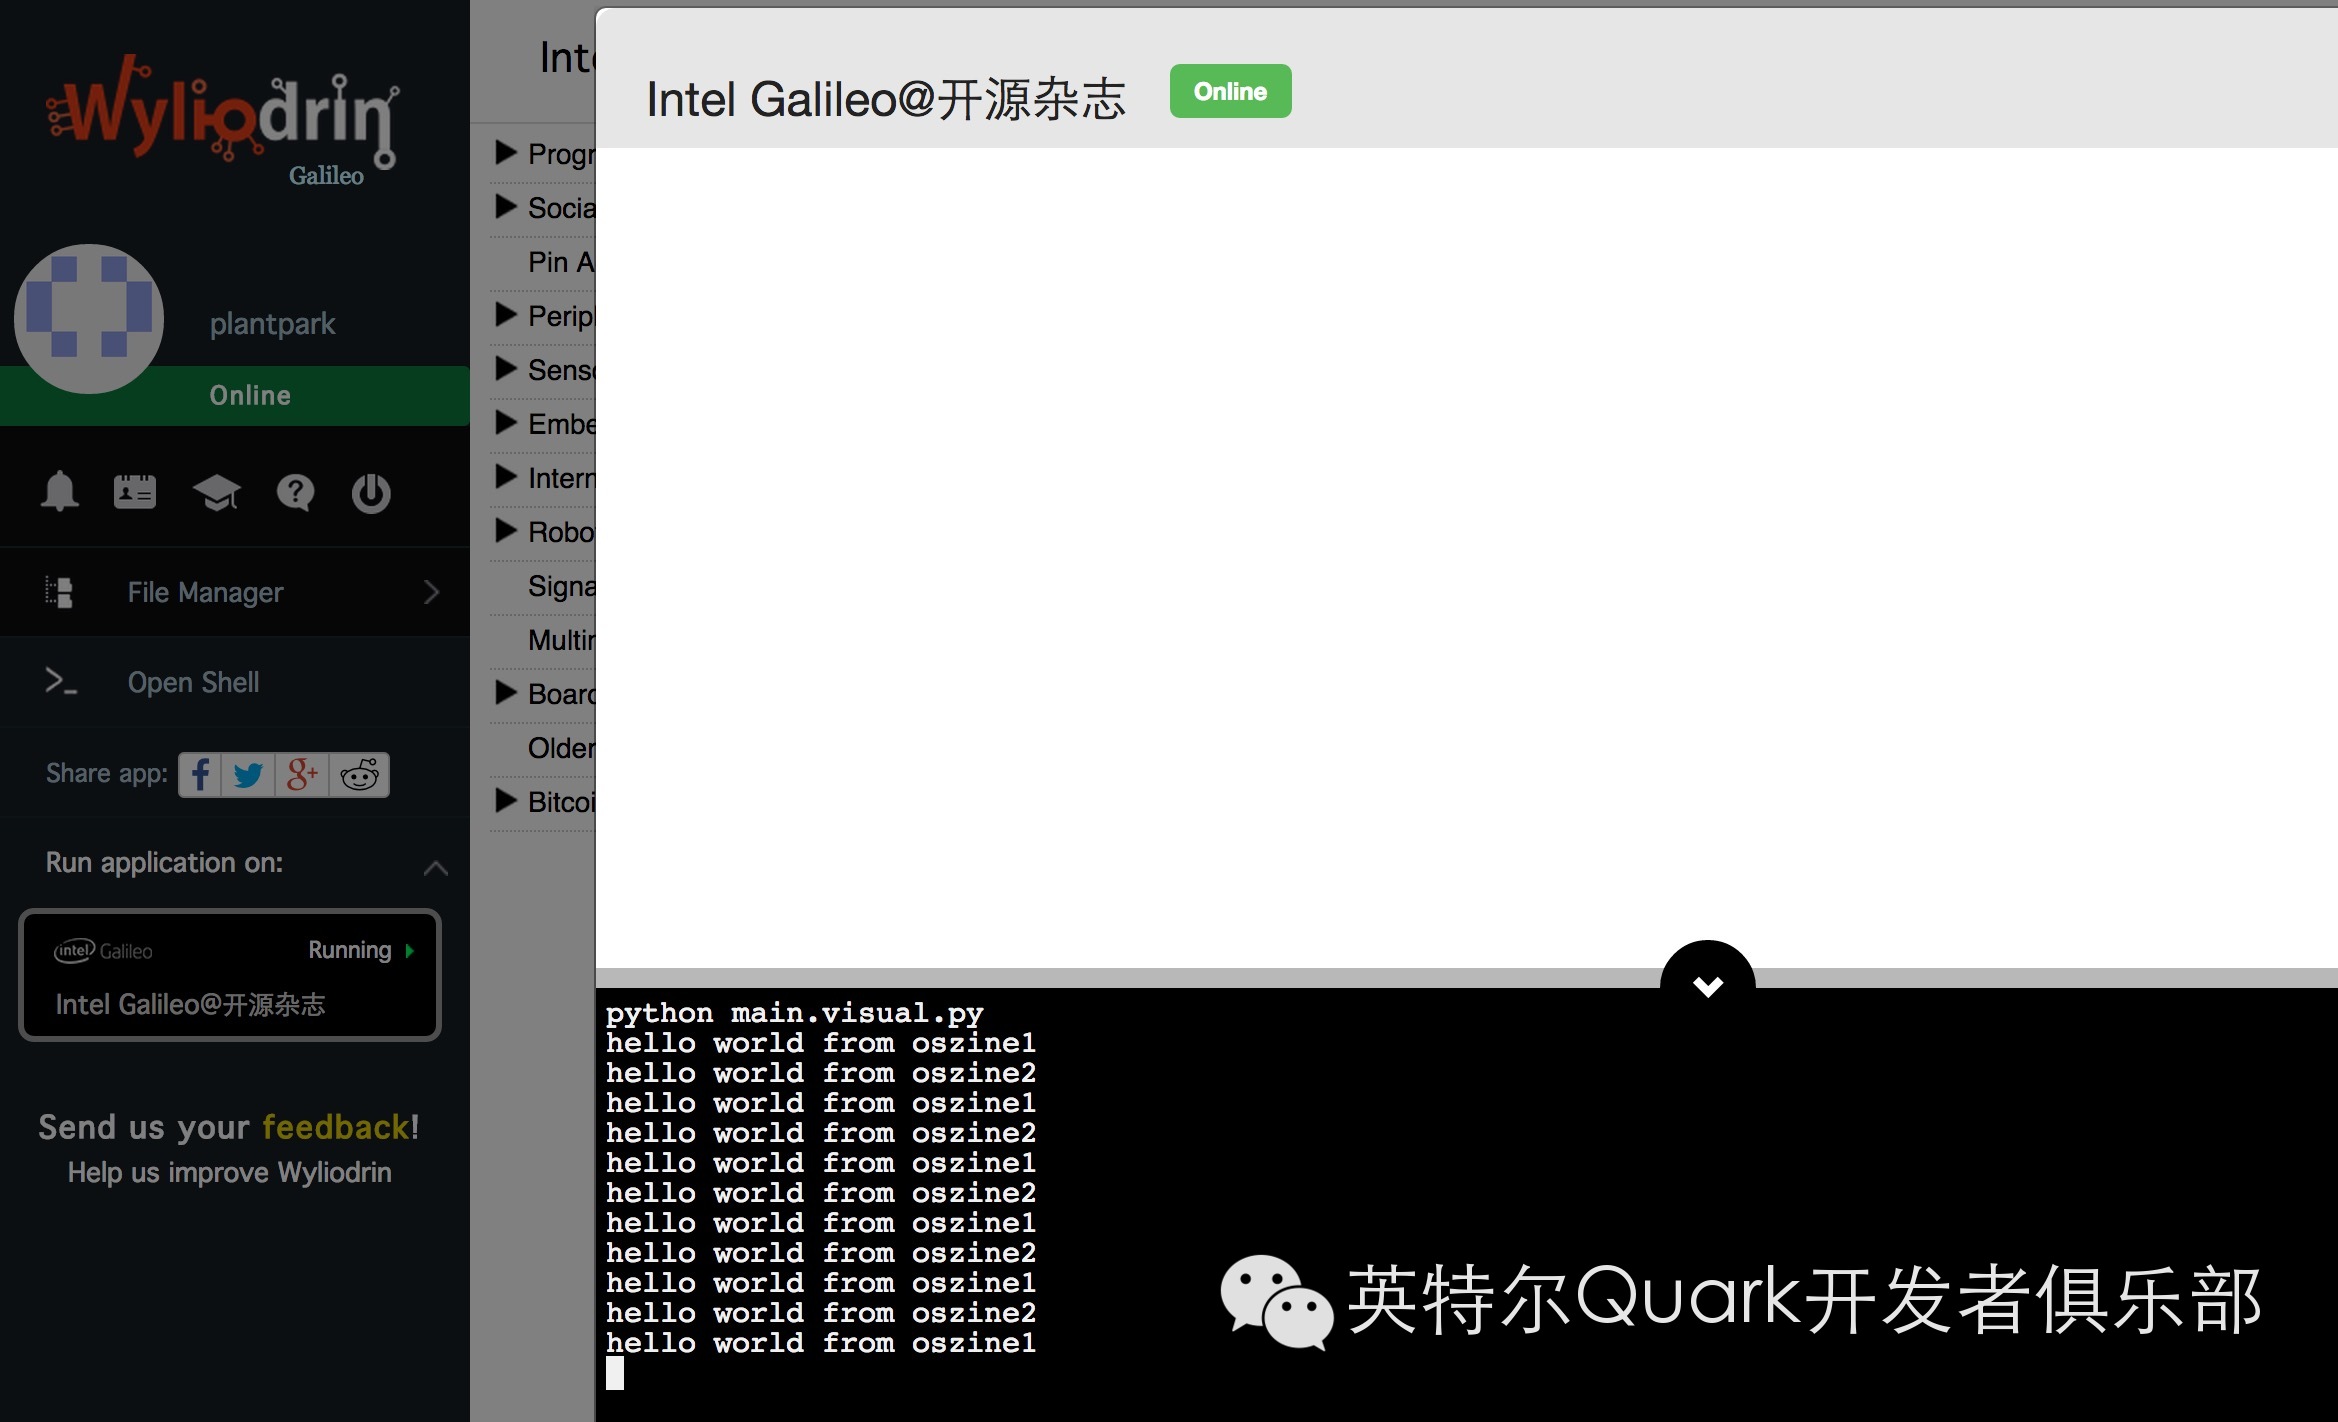Share app on Google Plus
Image resolution: width=2338 pixels, height=1422 pixels.
click(302, 775)
